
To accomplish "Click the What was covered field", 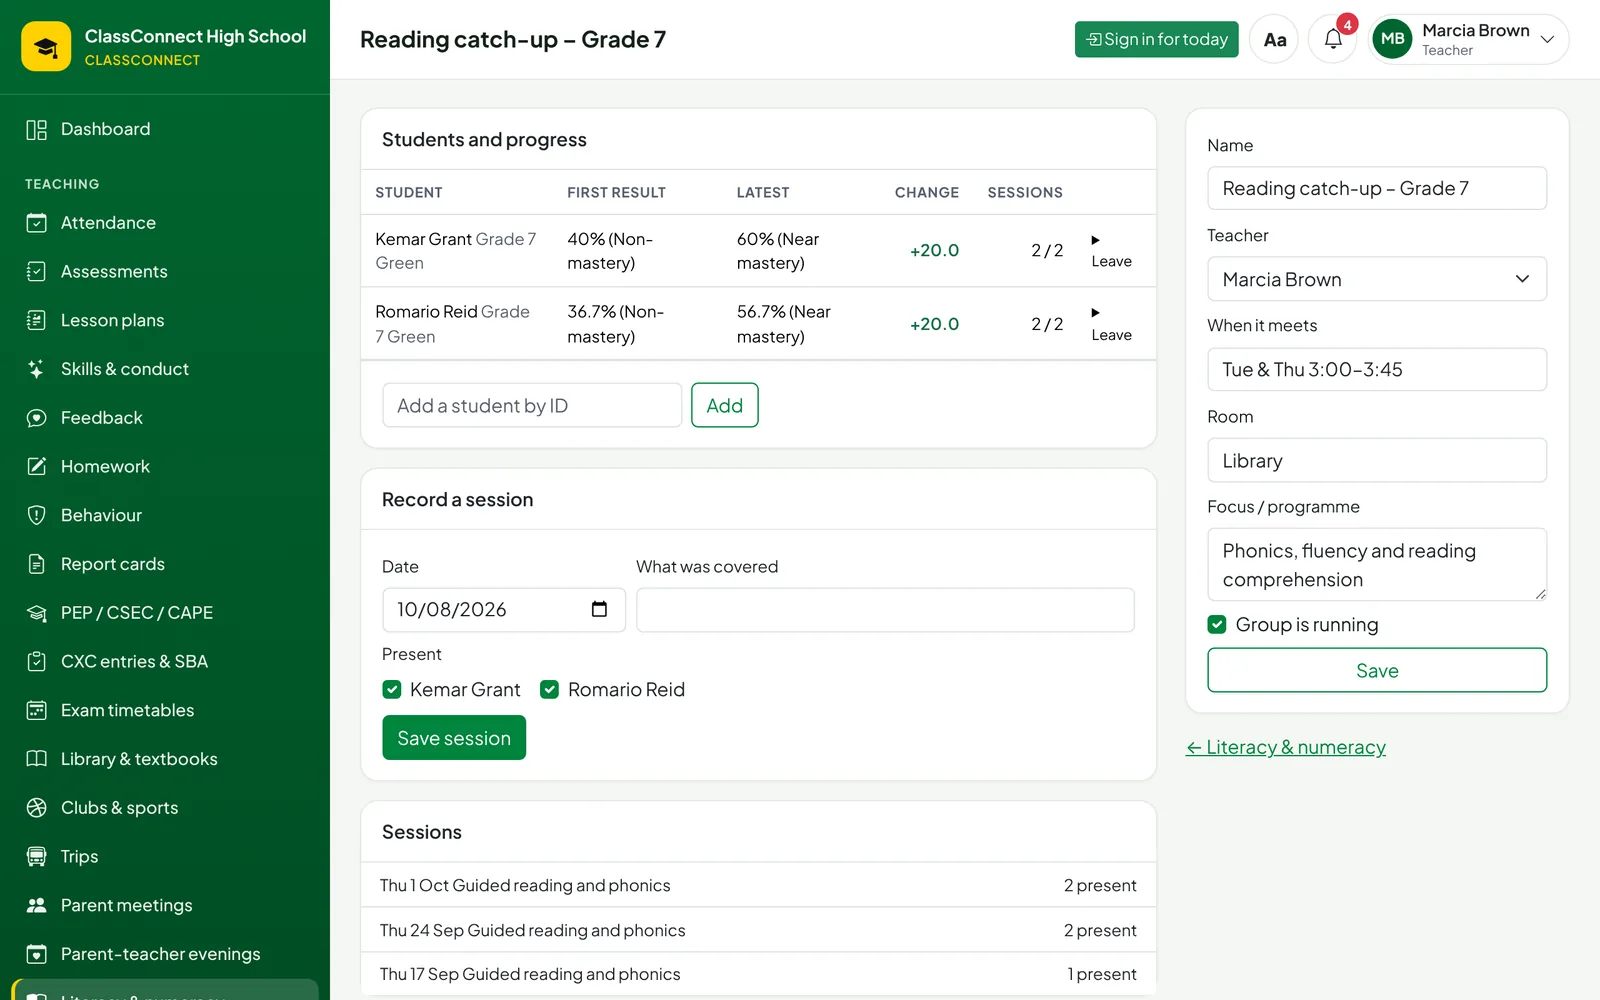I will [x=885, y=610].
